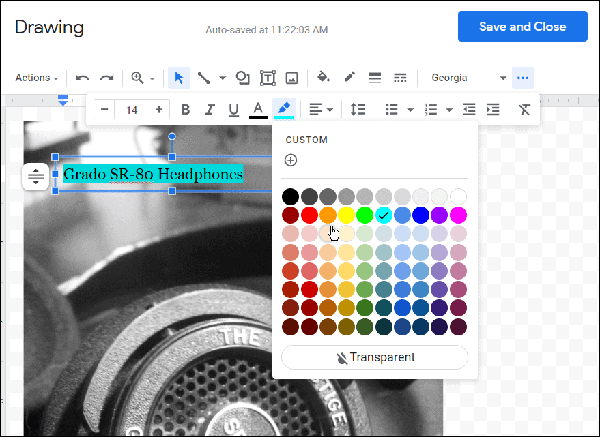Increase font size with plus

click(x=159, y=110)
